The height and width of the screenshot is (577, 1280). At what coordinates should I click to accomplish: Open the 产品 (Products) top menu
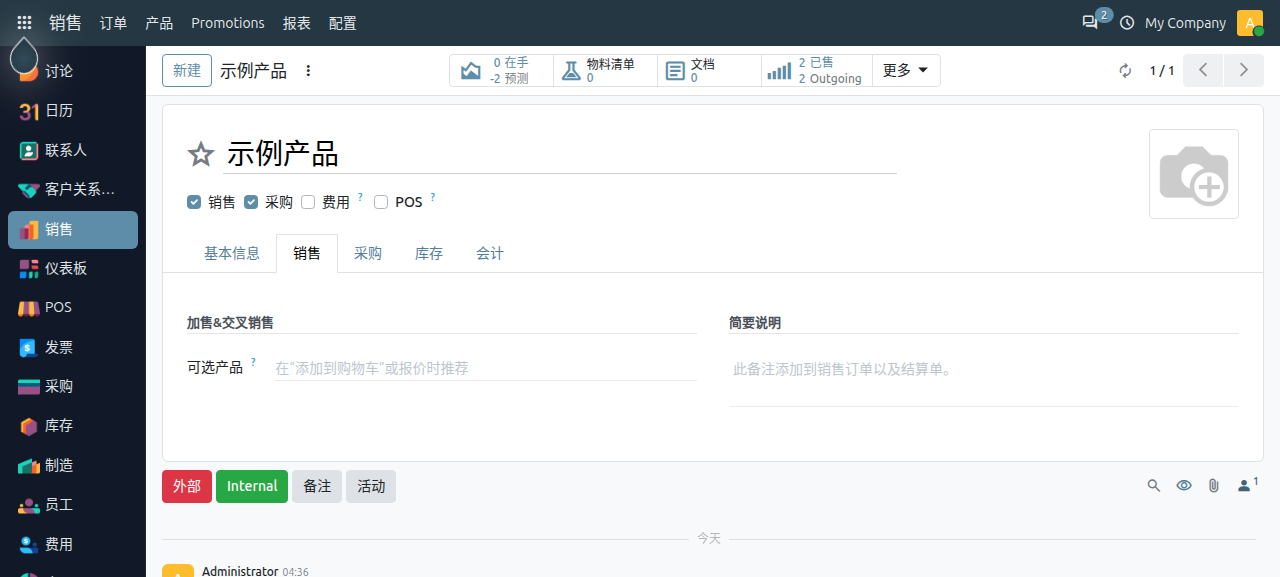coord(159,22)
